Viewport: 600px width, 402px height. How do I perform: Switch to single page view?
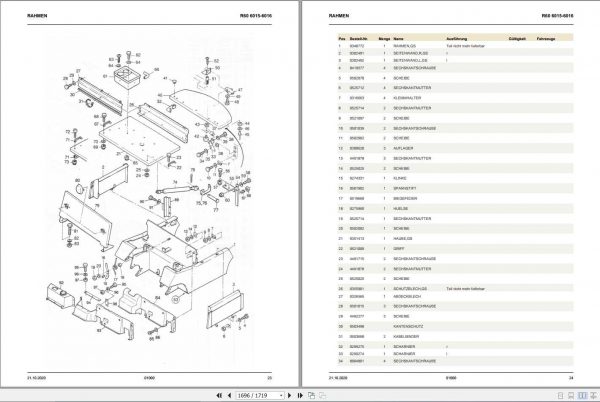(561, 395)
